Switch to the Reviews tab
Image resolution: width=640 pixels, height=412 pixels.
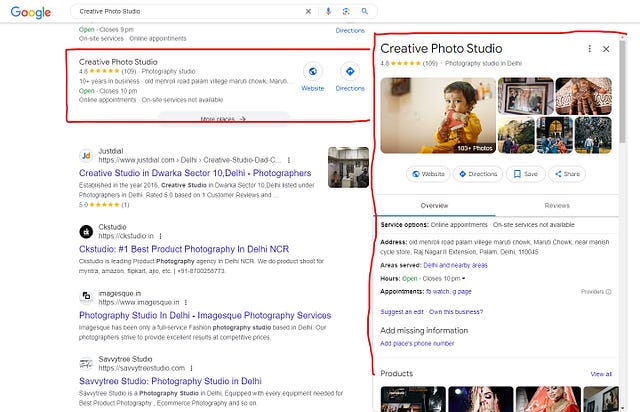tap(557, 205)
